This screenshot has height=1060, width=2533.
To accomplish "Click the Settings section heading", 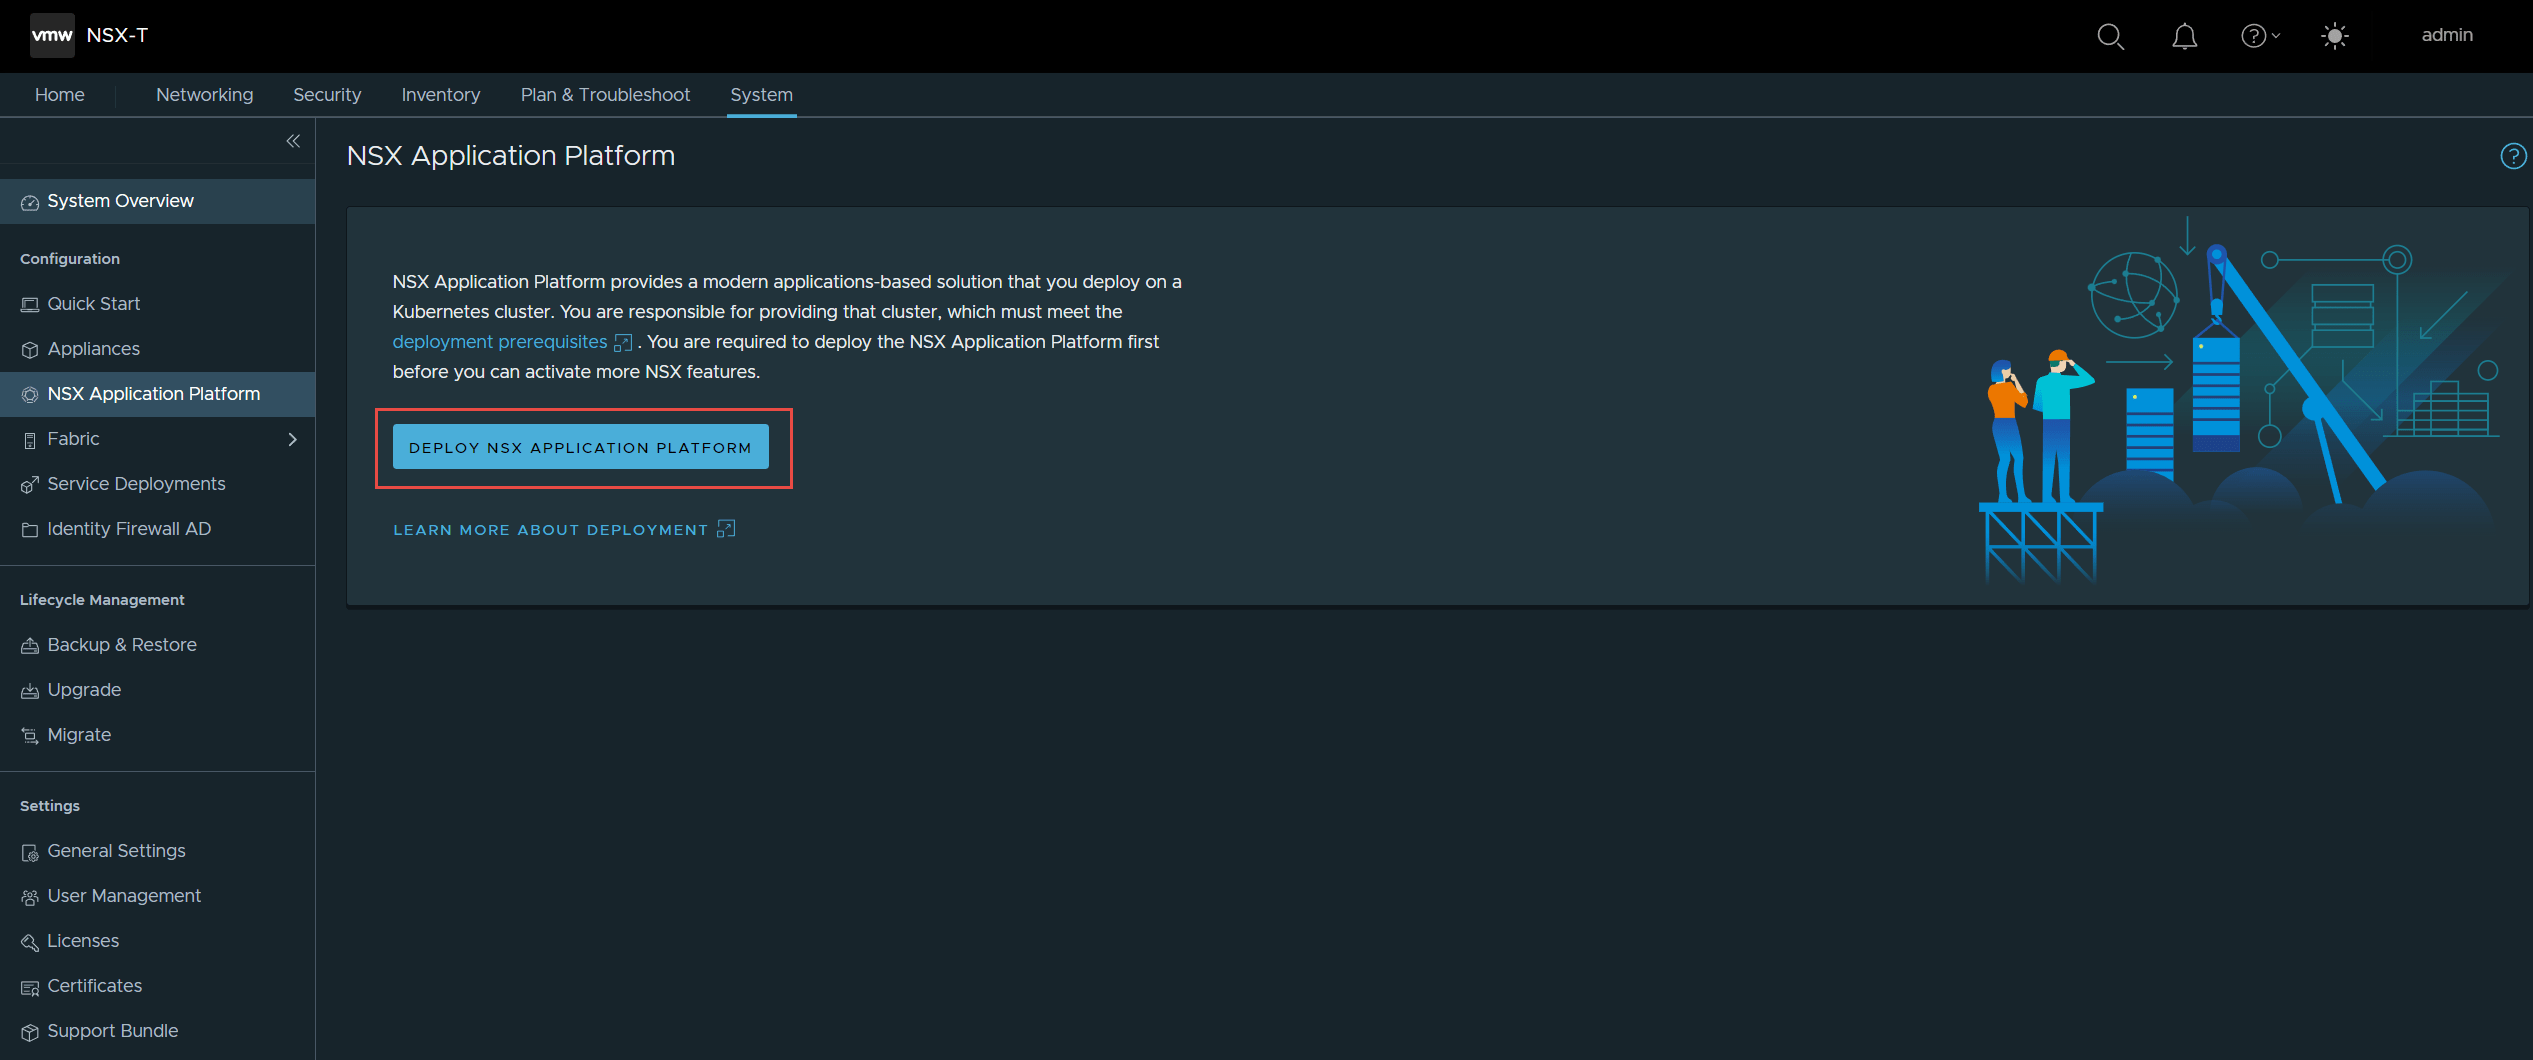I will tap(50, 806).
